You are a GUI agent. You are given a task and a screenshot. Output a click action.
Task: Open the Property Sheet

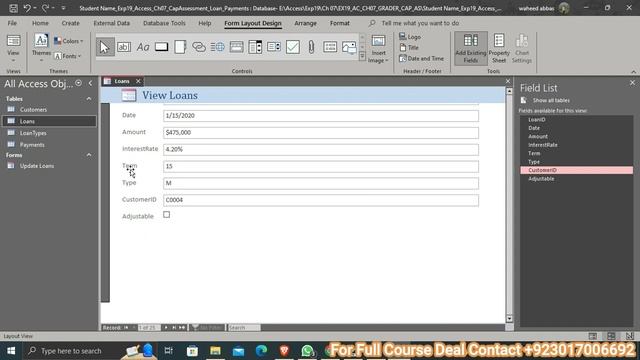(x=499, y=49)
